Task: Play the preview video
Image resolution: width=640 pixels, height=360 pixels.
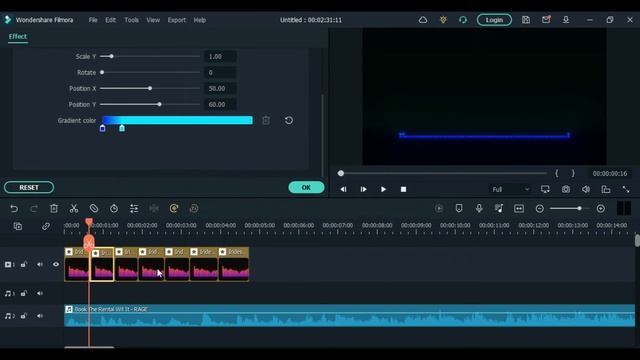Action: click(383, 189)
